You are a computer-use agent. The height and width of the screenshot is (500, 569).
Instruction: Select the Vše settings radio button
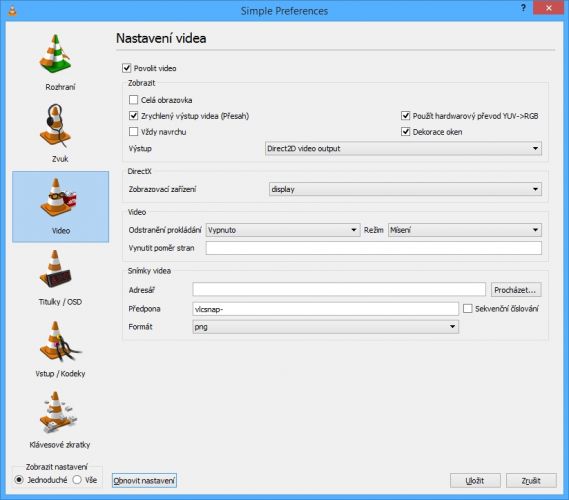pyautogui.click(x=77, y=480)
